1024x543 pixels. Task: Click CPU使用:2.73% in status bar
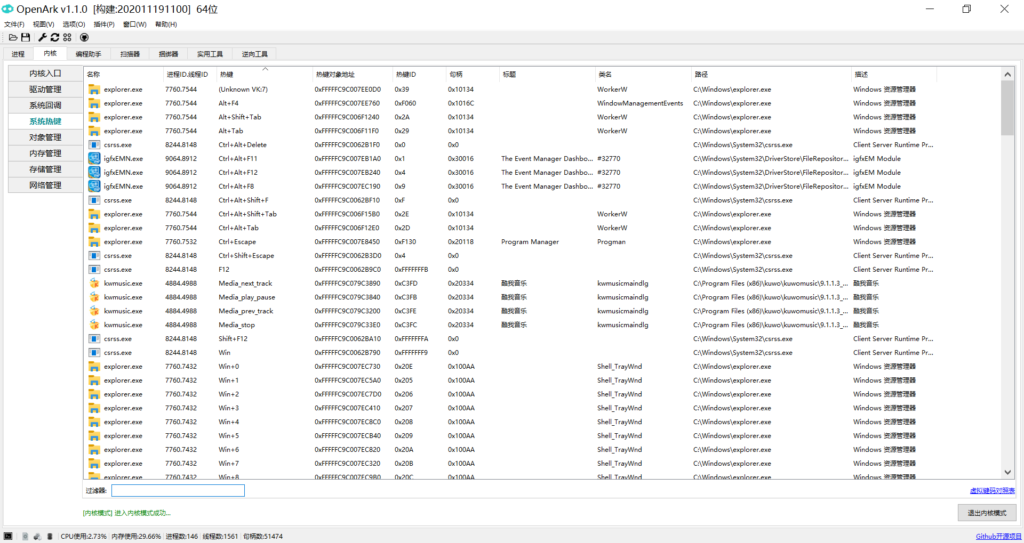pyautogui.click(x=84, y=536)
